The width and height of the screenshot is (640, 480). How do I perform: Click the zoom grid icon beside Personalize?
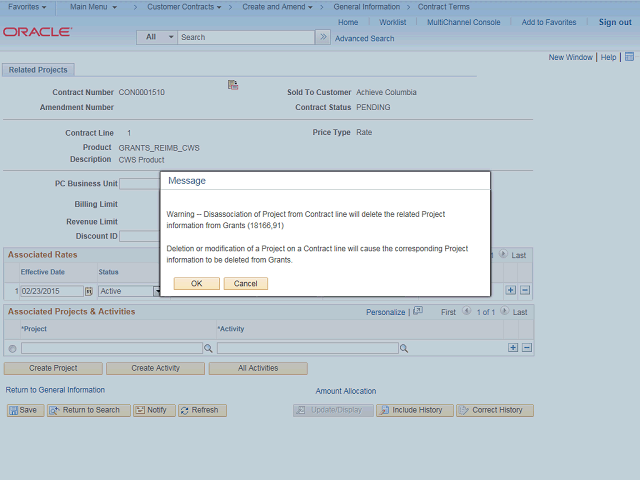[x=418, y=311]
